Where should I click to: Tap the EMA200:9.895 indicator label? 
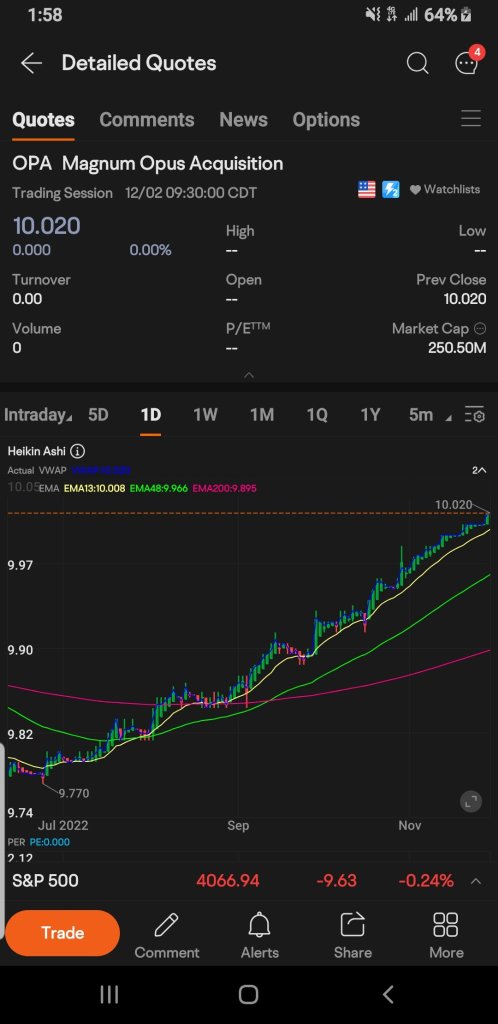[x=223, y=488]
